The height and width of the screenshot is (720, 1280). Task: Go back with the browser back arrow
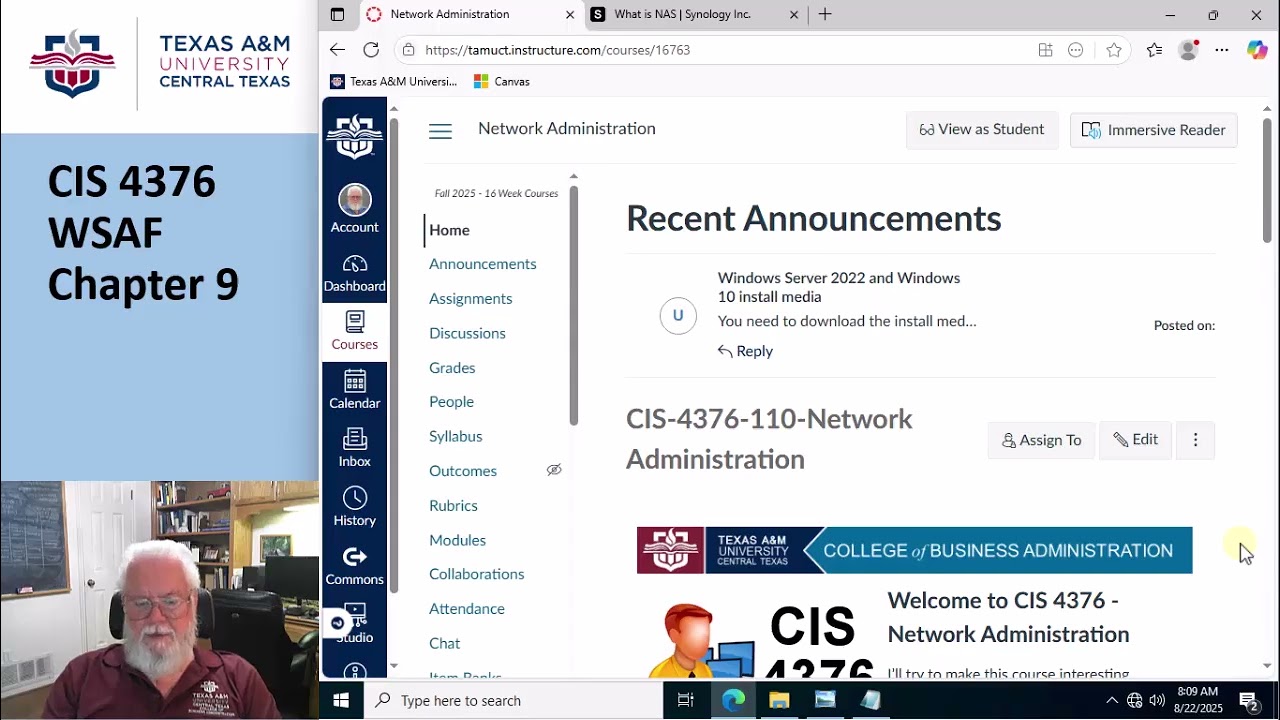point(337,50)
